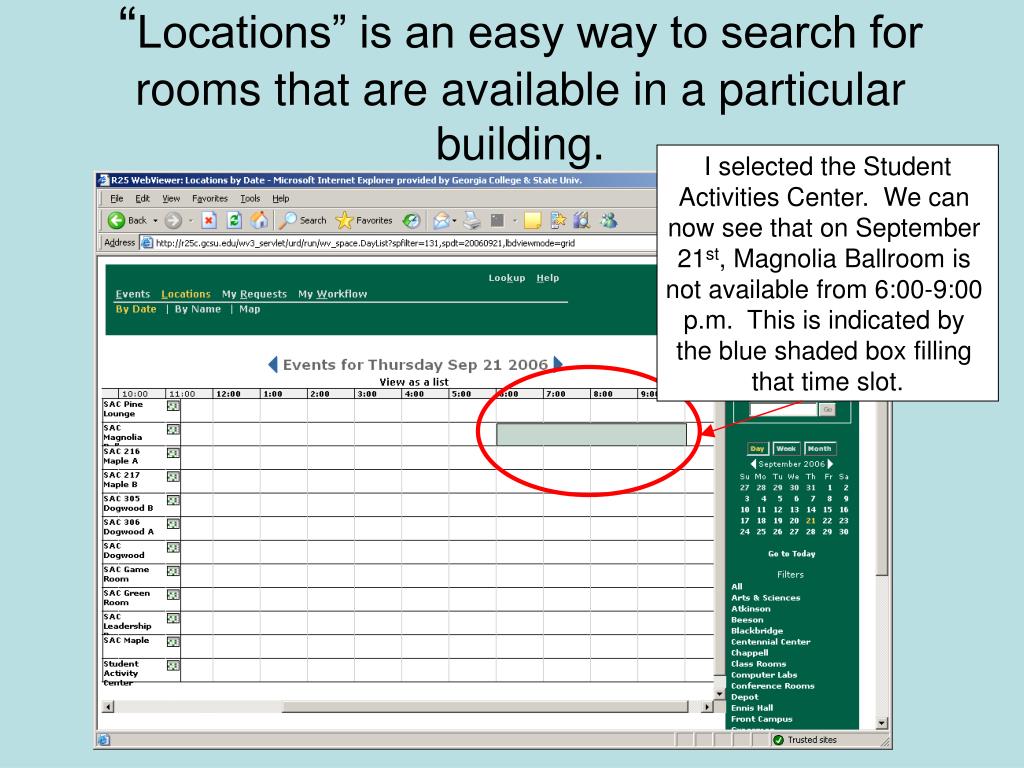Image resolution: width=1024 pixels, height=768 pixels.
Task: Click the Forward arrow button
Action: [172, 221]
